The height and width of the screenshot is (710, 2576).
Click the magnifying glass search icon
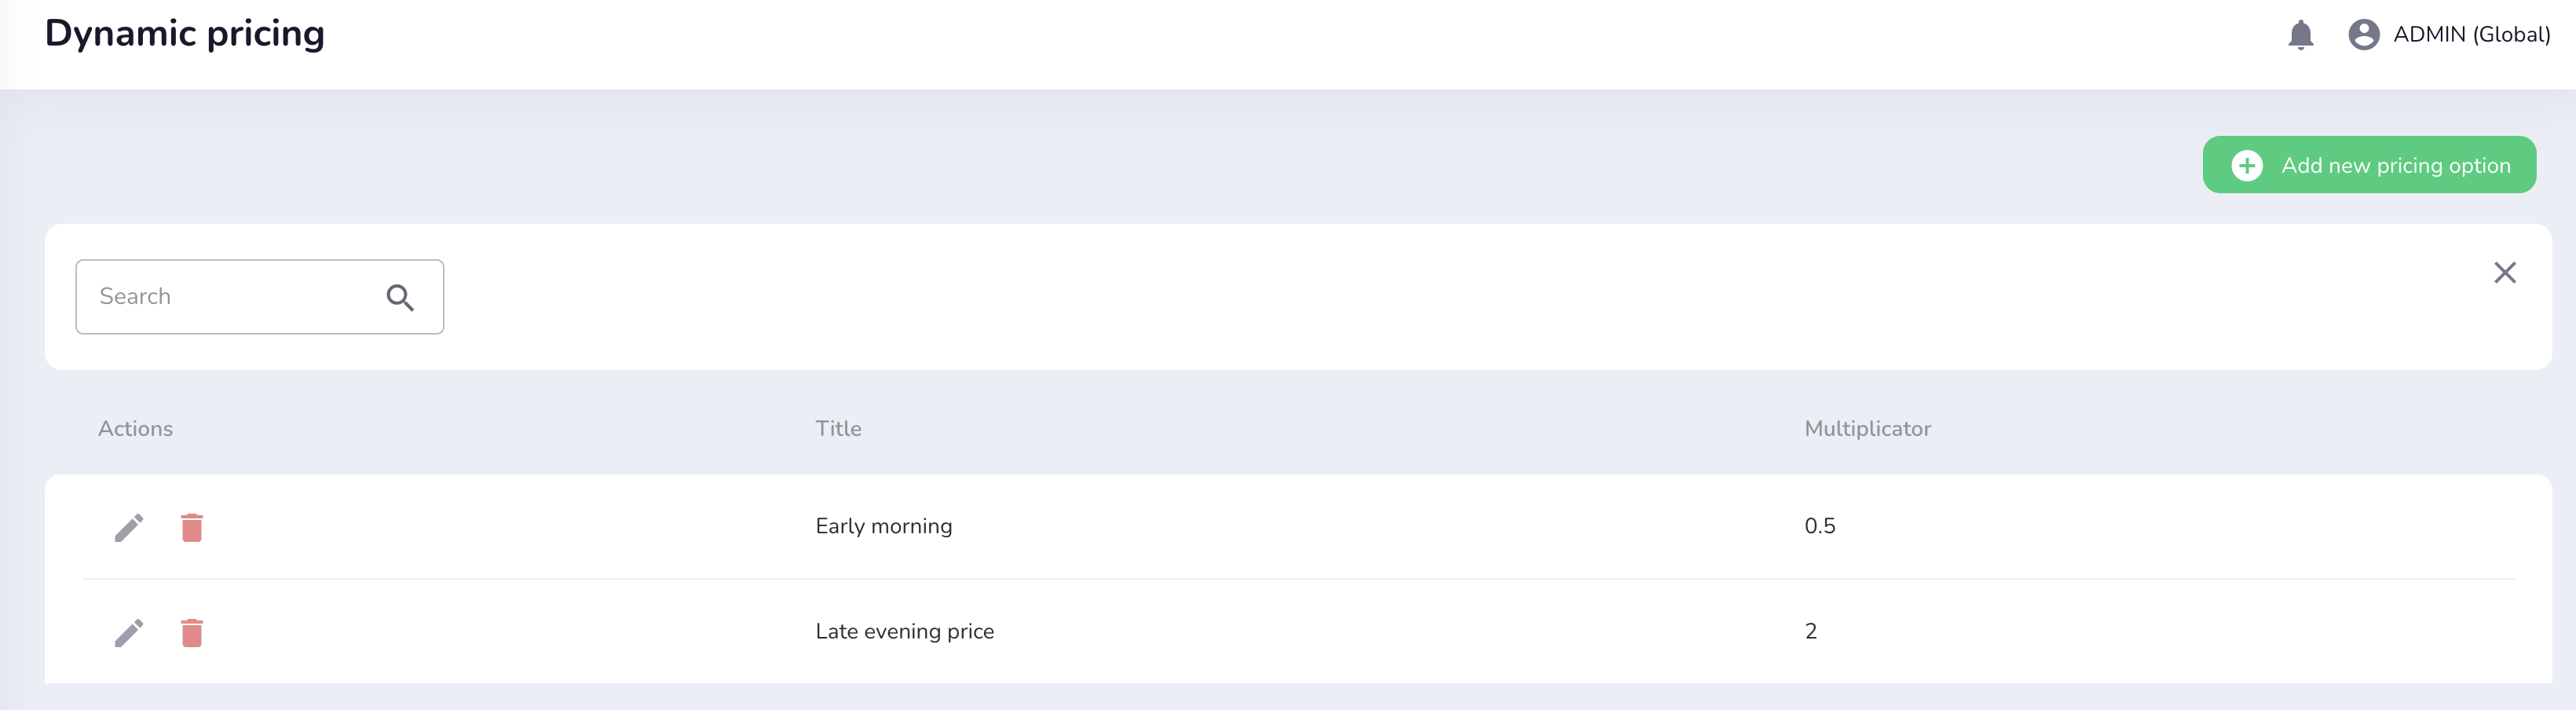tap(400, 297)
